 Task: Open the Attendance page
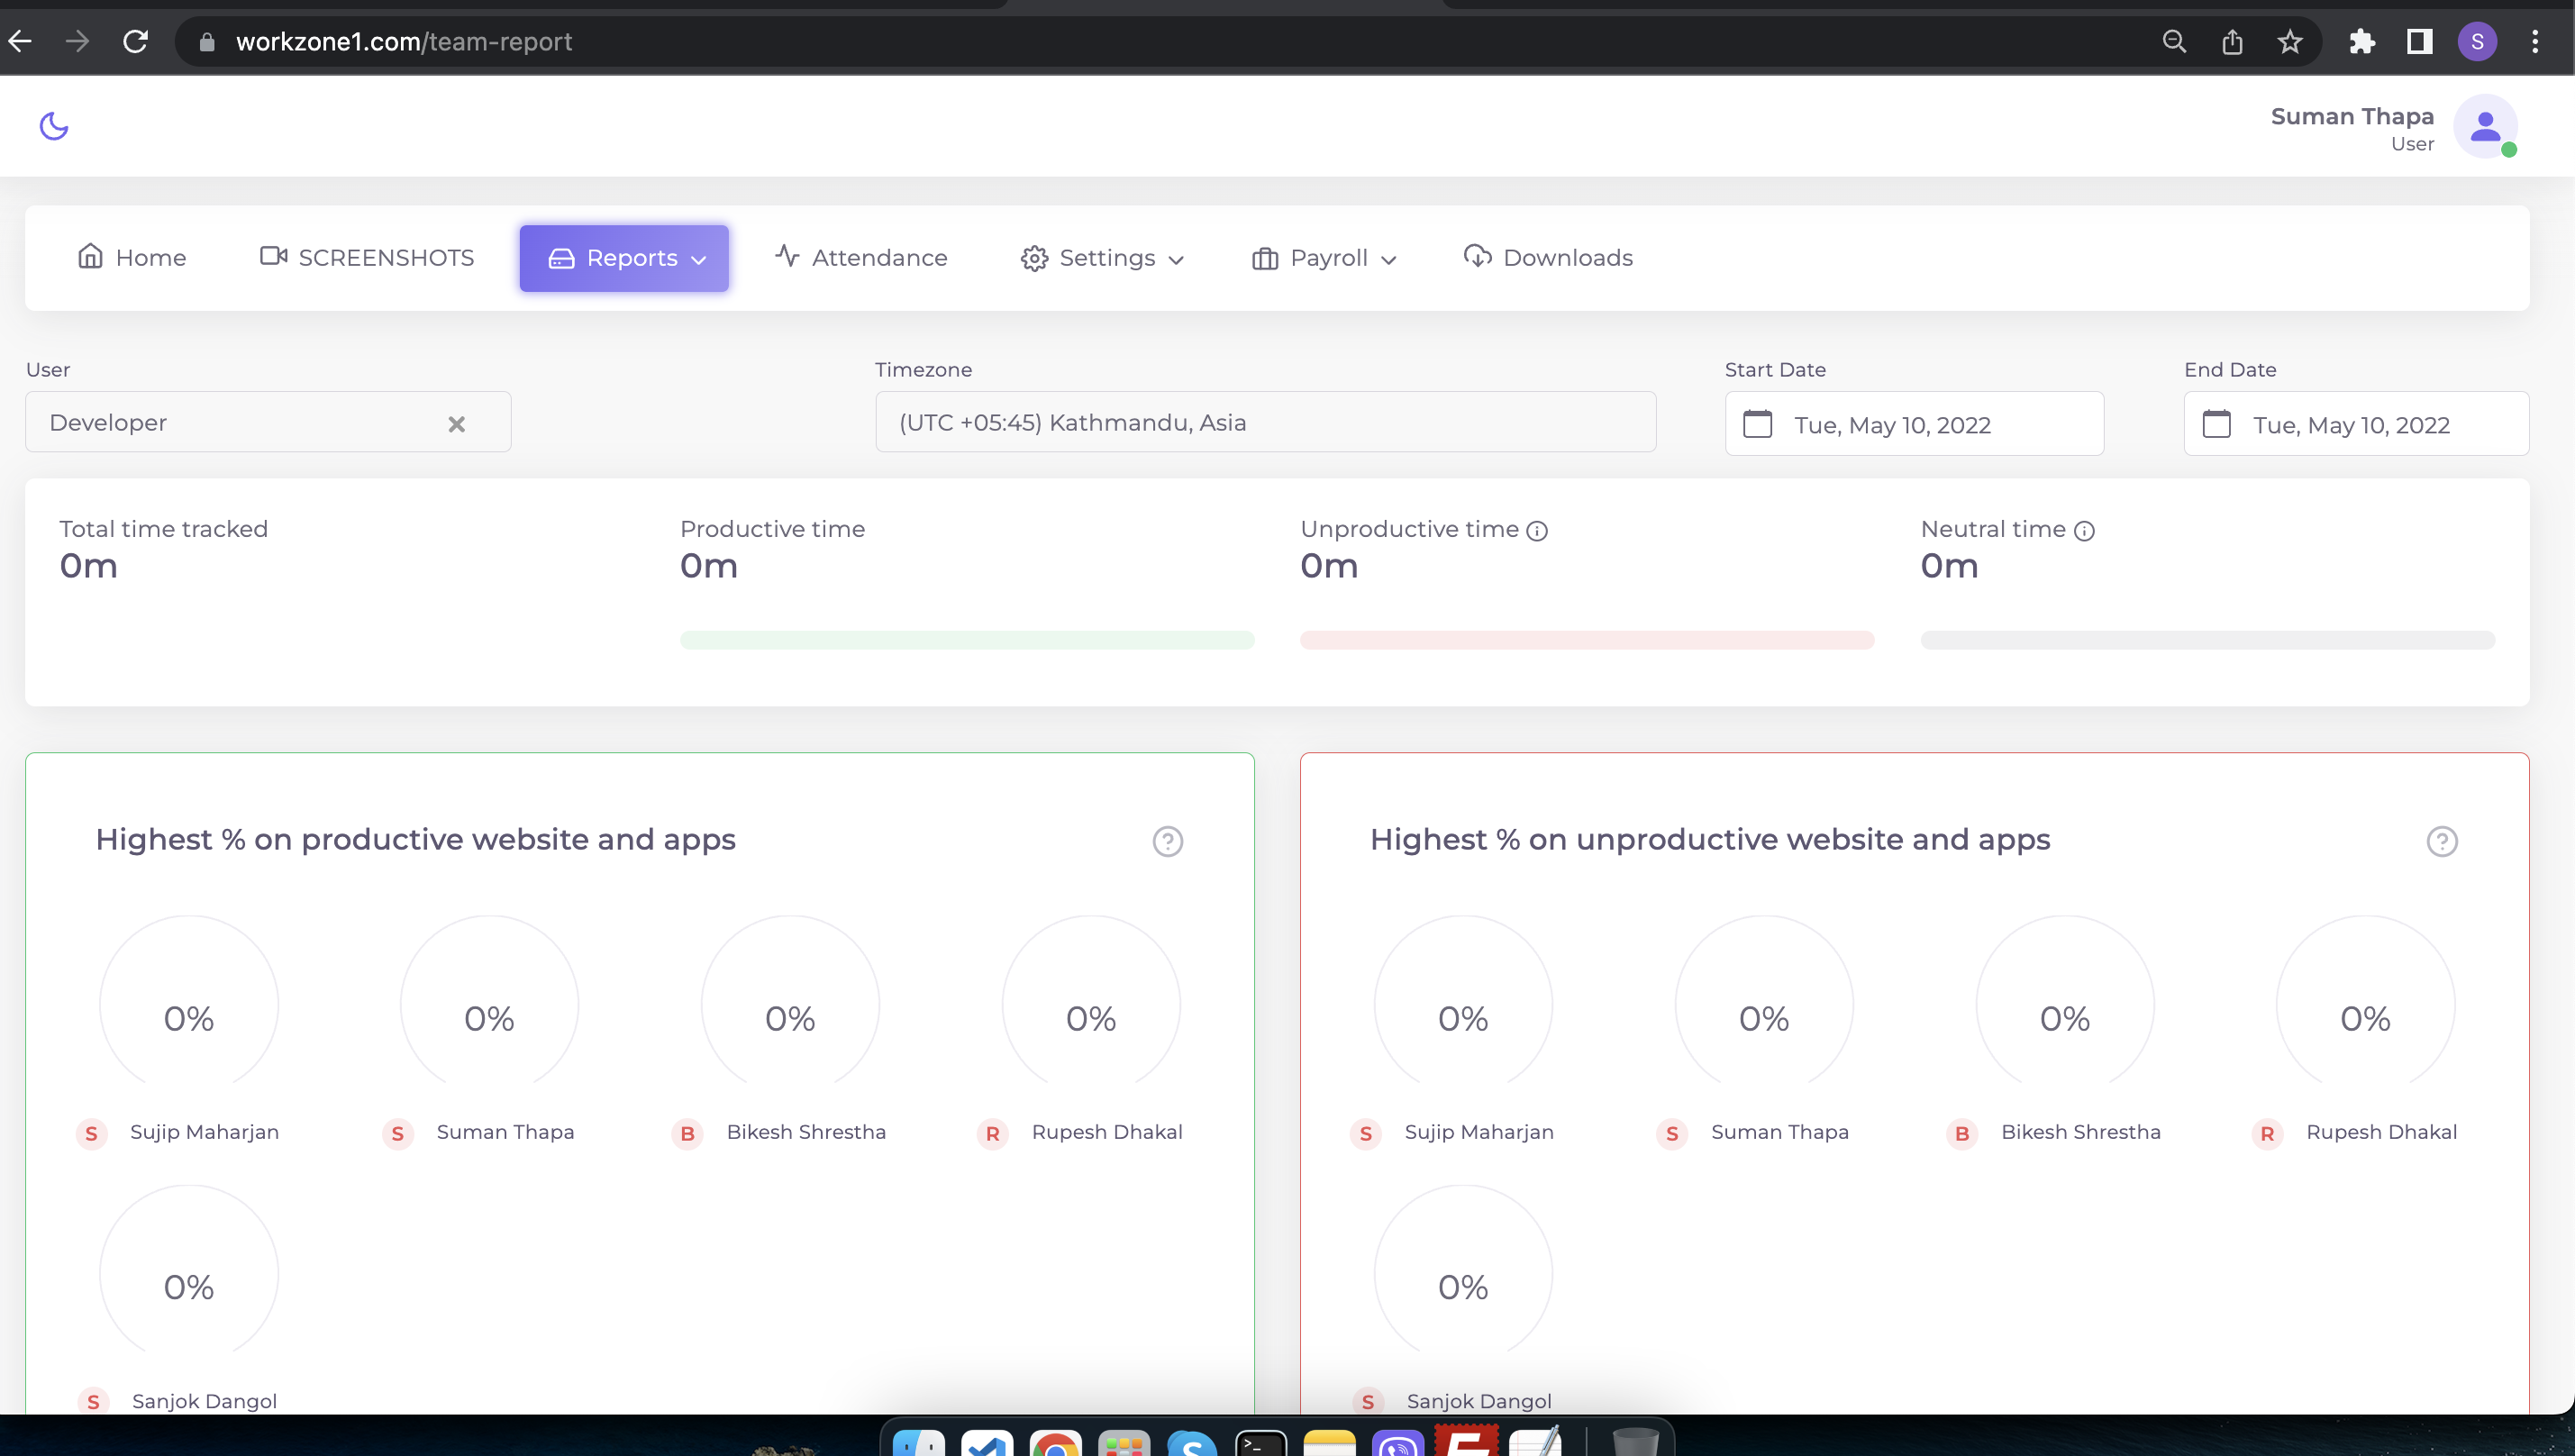pos(861,258)
